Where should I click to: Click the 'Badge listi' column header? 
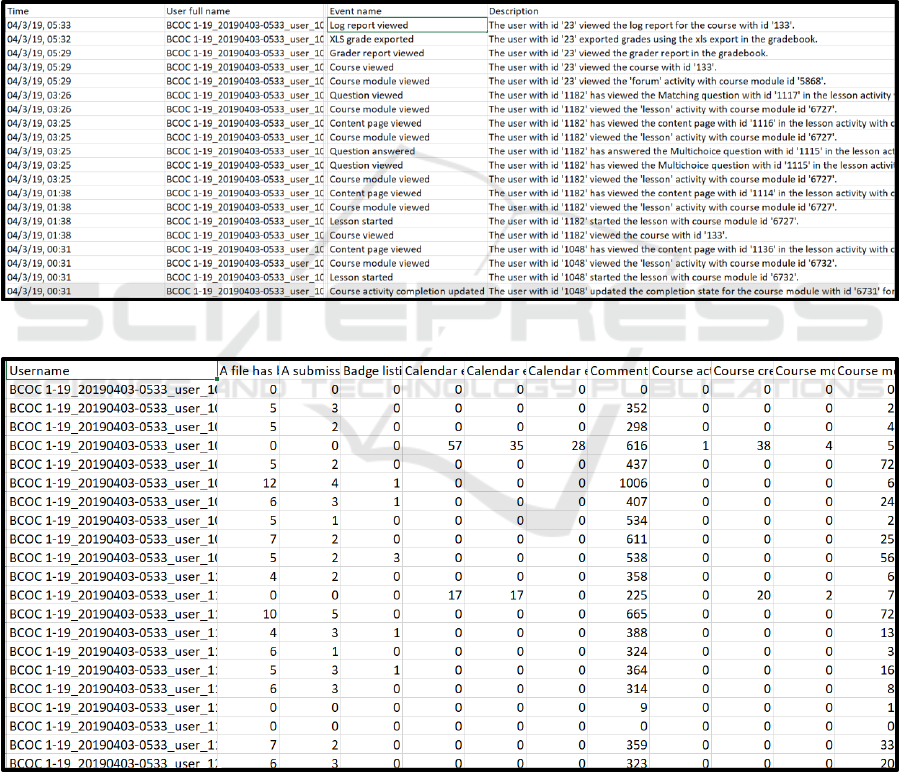371,370
